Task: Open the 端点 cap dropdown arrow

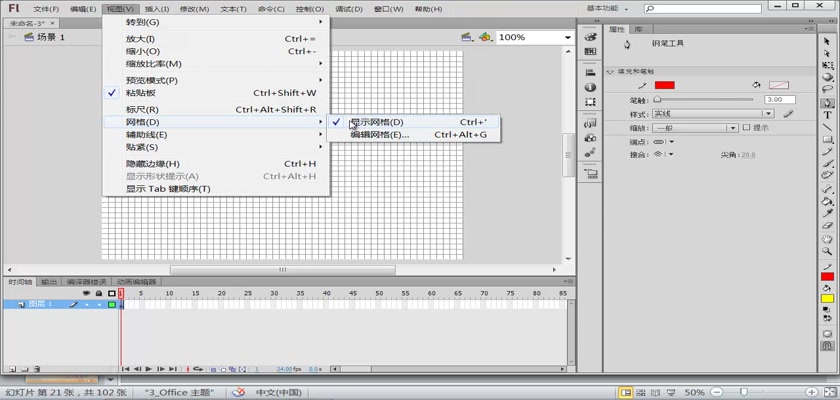Action: click(x=671, y=142)
